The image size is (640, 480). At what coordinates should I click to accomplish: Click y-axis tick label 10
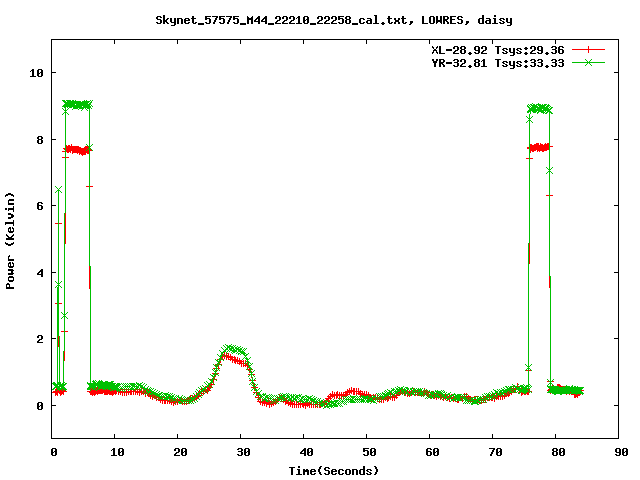click(x=36, y=73)
